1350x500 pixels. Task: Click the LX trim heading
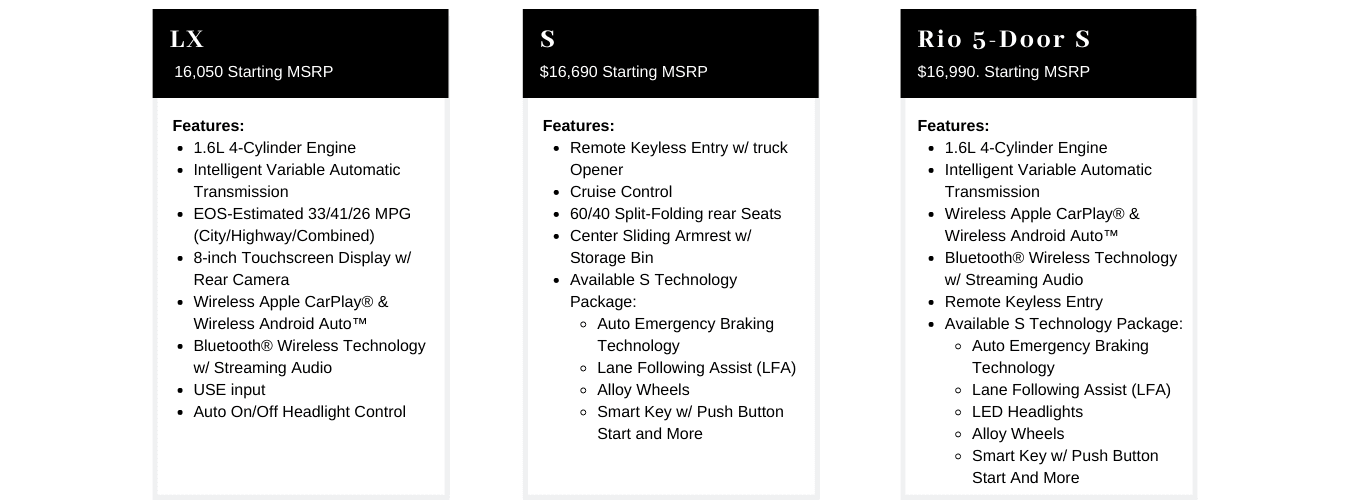(x=187, y=39)
